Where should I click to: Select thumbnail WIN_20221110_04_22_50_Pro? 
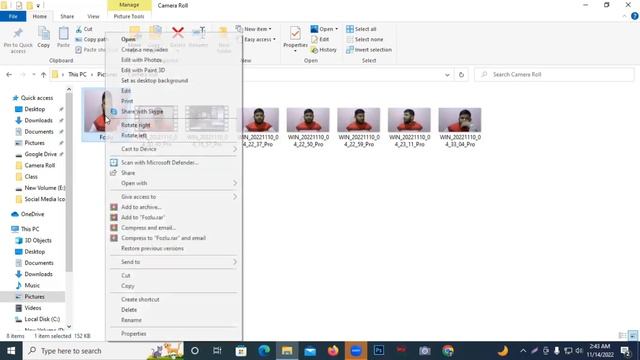308,127
